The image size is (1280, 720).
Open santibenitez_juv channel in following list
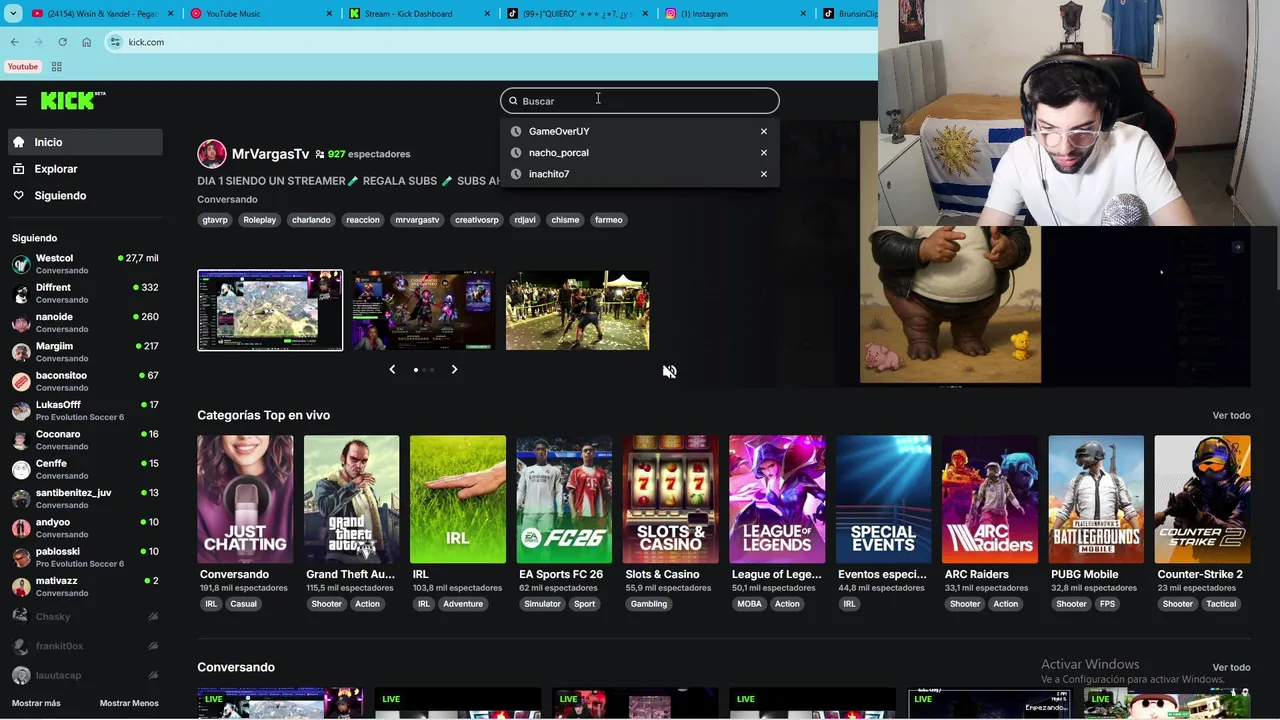85,498
